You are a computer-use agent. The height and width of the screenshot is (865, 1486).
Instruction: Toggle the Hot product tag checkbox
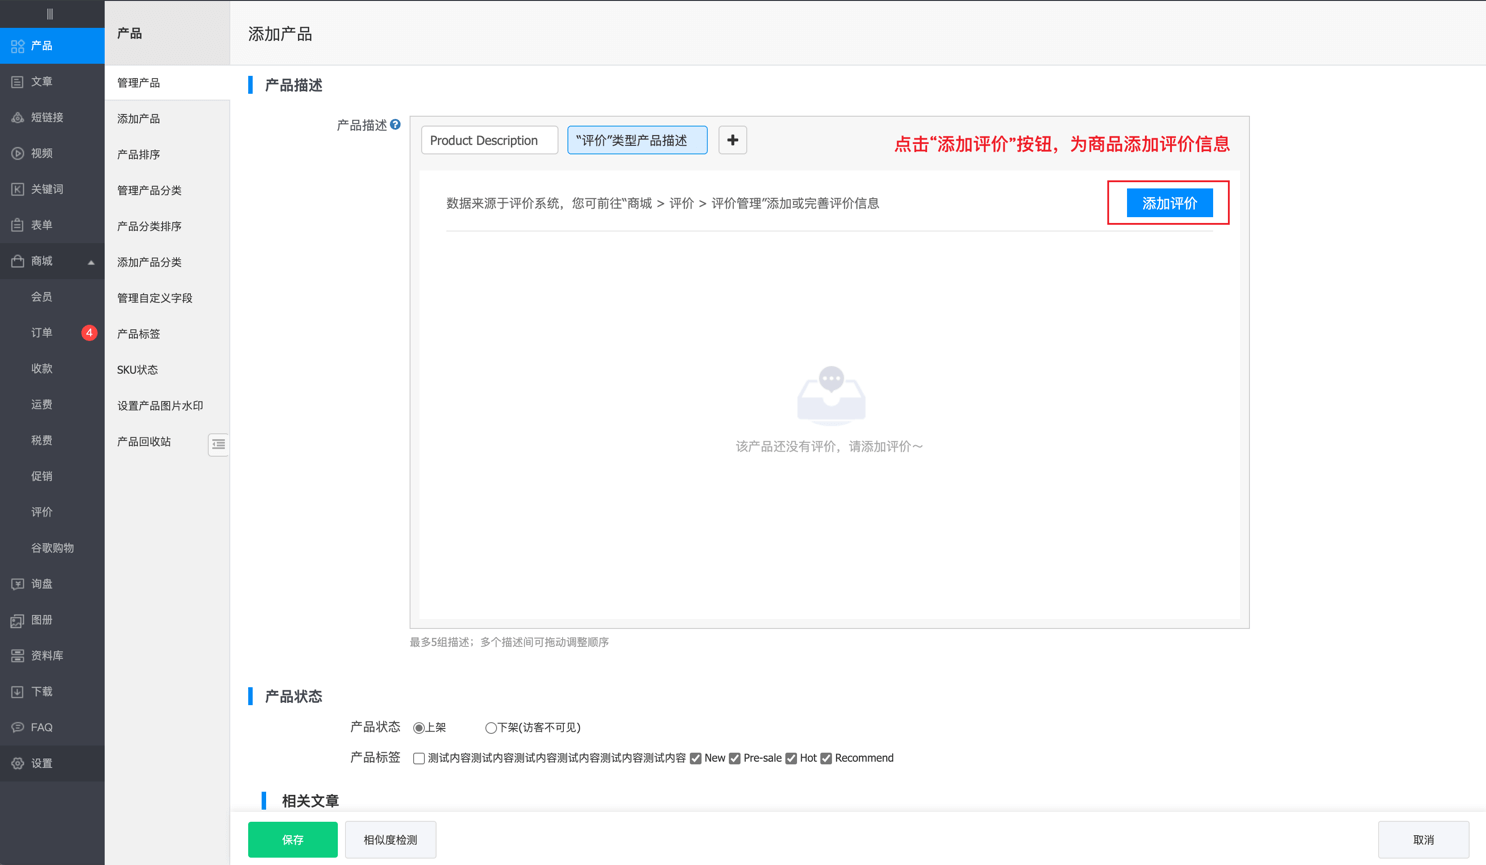(x=791, y=759)
